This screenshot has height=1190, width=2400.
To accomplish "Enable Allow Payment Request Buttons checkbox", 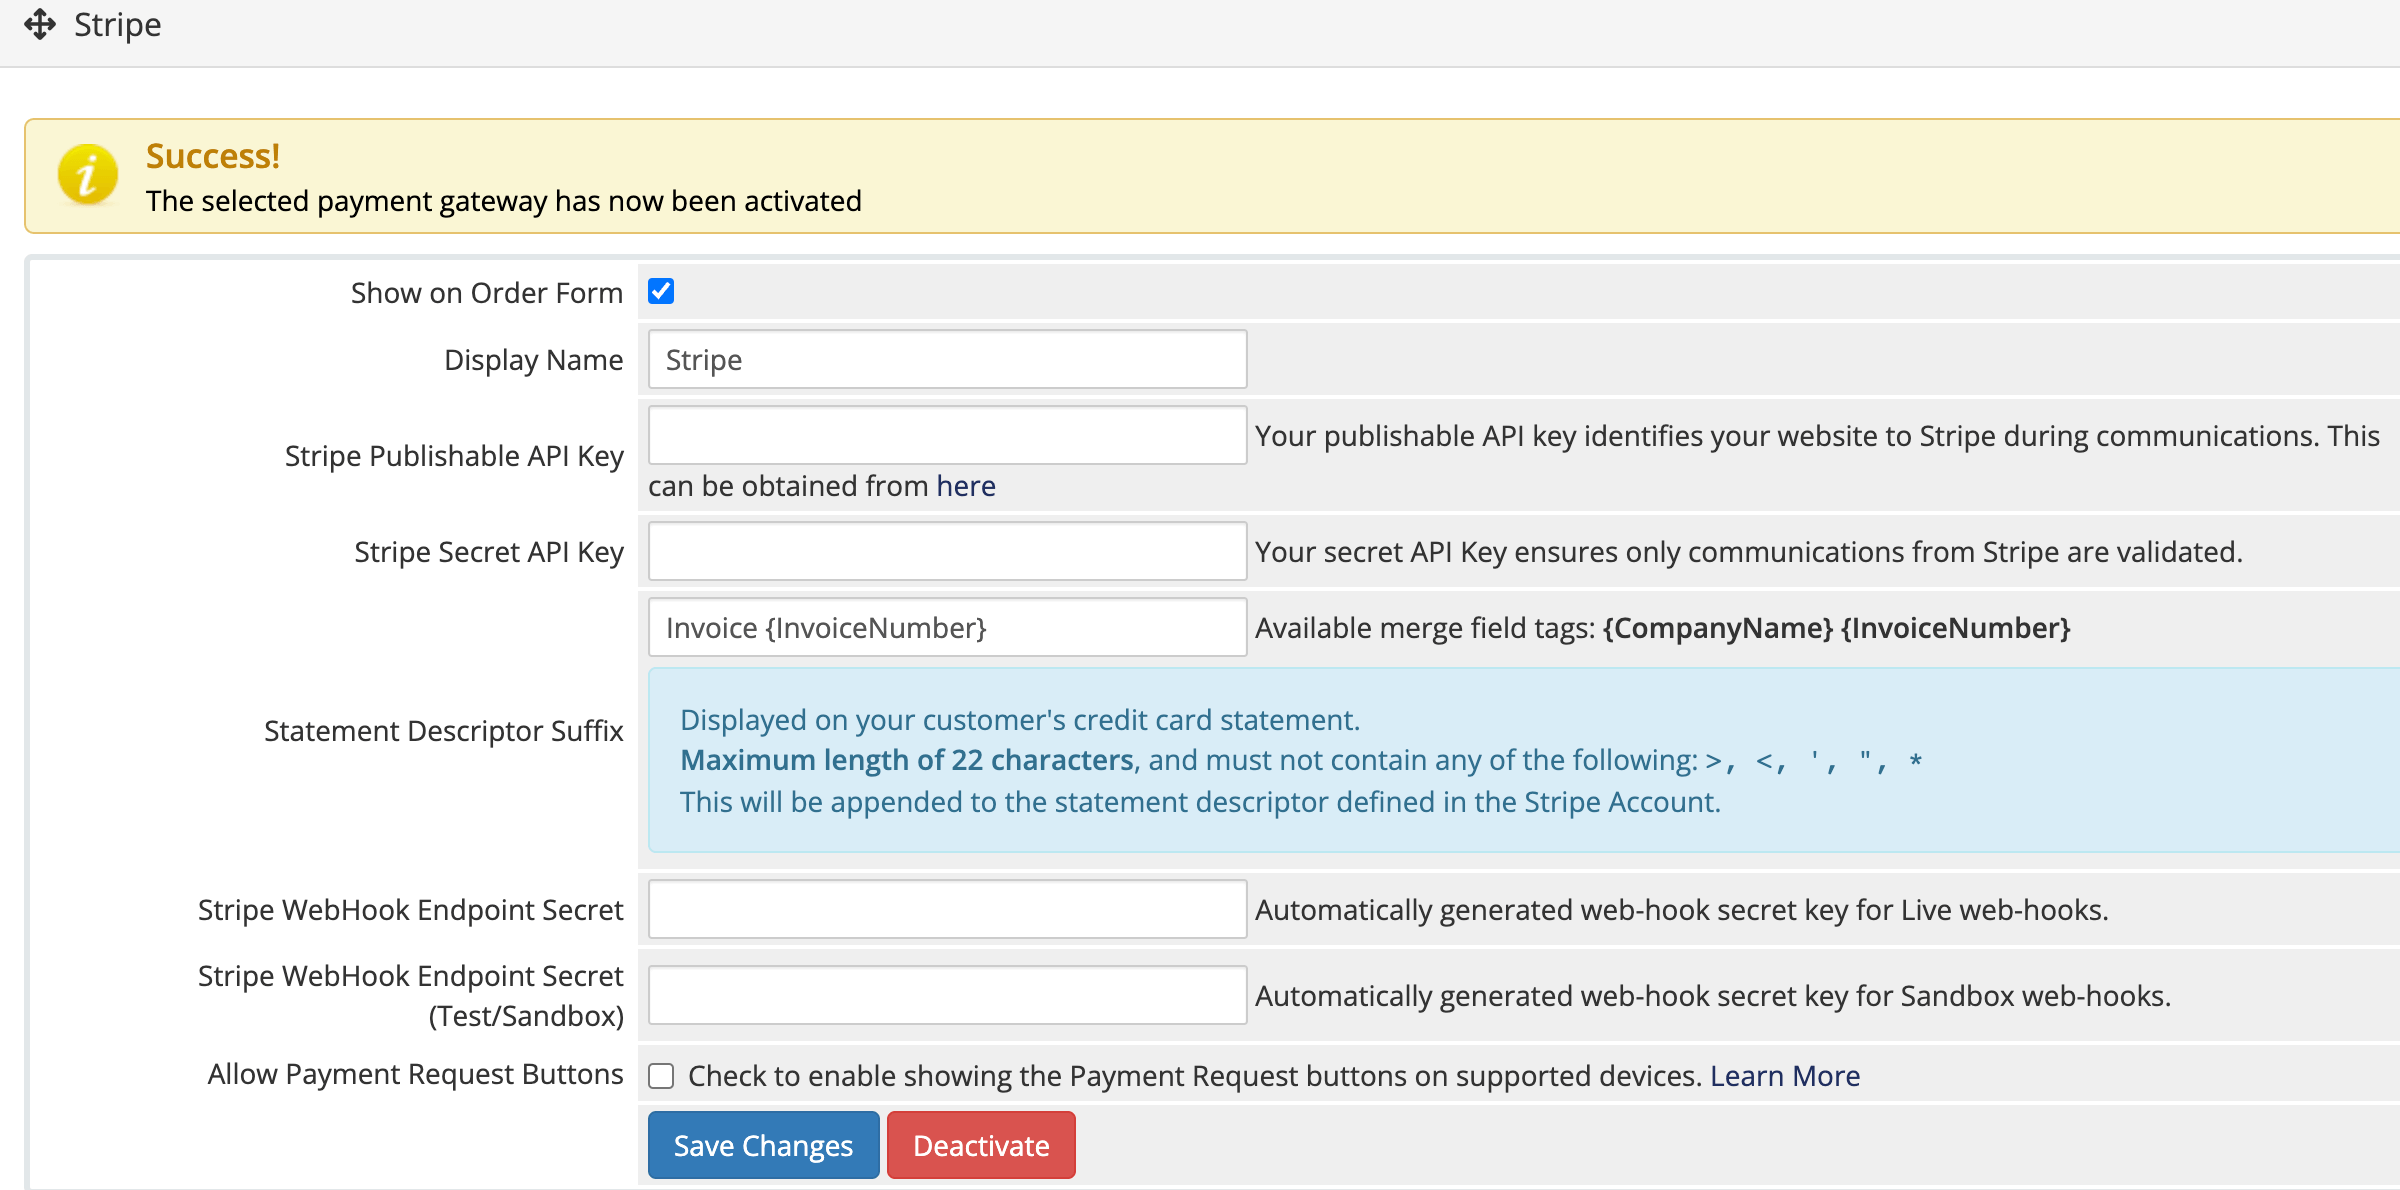I will 661,1076.
